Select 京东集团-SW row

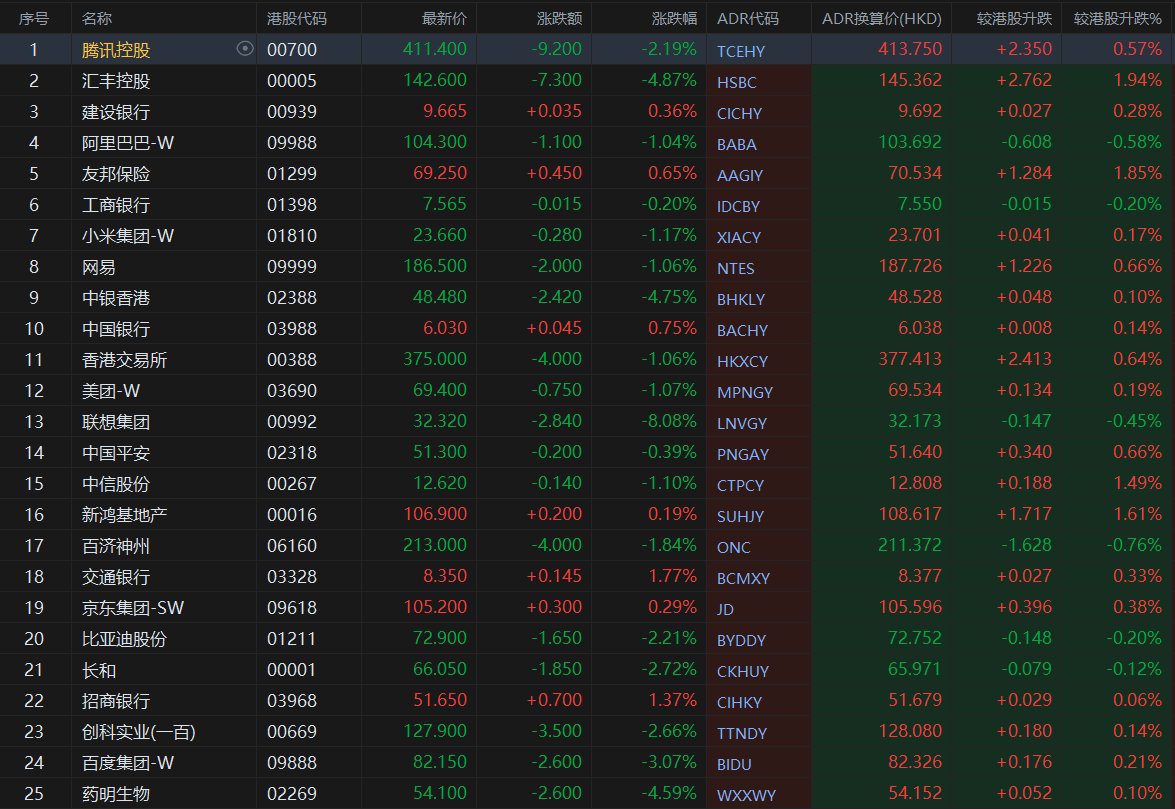(x=588, y=607)
